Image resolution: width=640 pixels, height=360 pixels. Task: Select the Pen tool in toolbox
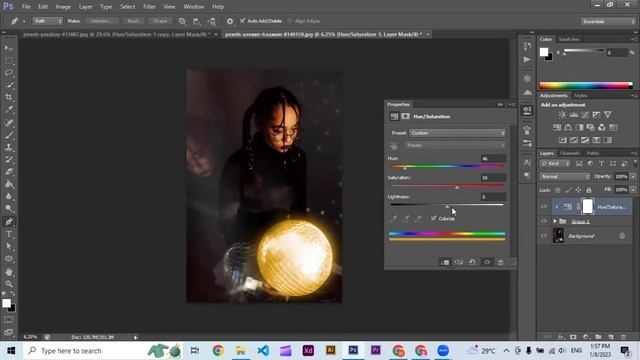pyautogui.click(x=9, y=222)
